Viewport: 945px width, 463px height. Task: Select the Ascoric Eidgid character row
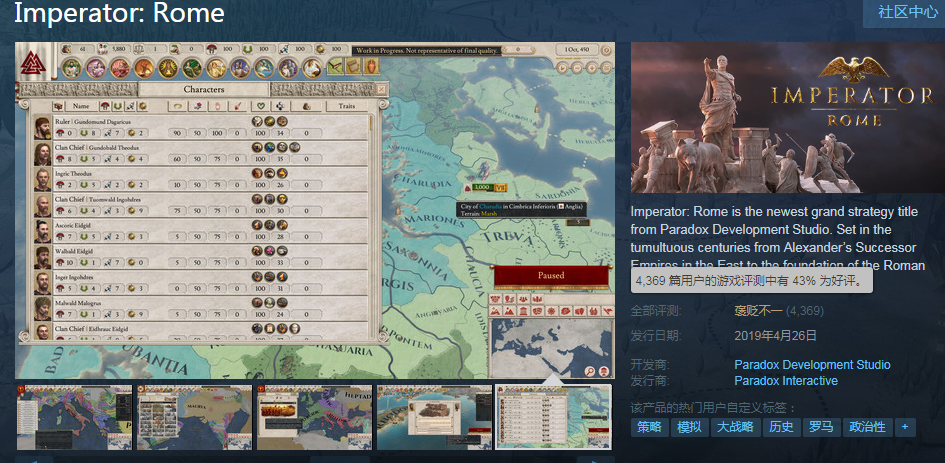coord(201,231)
